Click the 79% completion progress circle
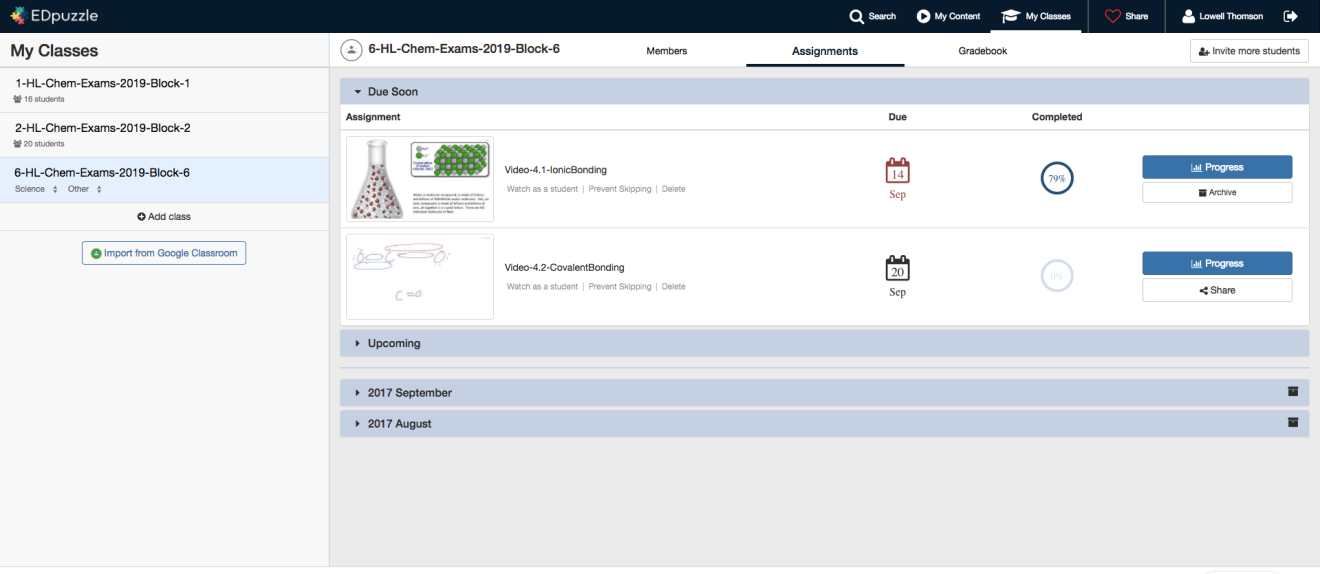 click(x=1056, y=179)
